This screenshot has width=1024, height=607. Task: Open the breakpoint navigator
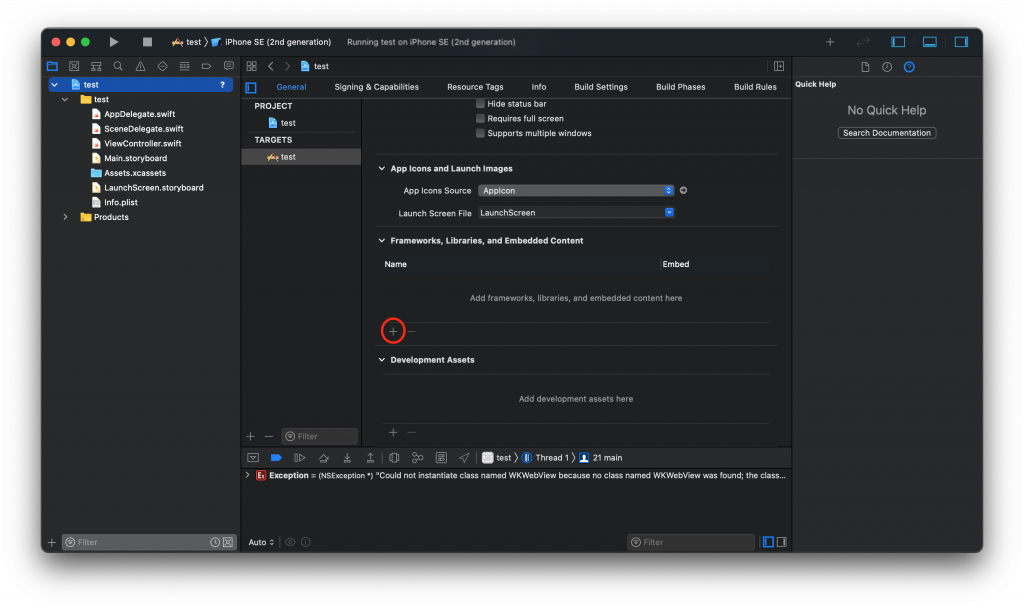point(206,66)
